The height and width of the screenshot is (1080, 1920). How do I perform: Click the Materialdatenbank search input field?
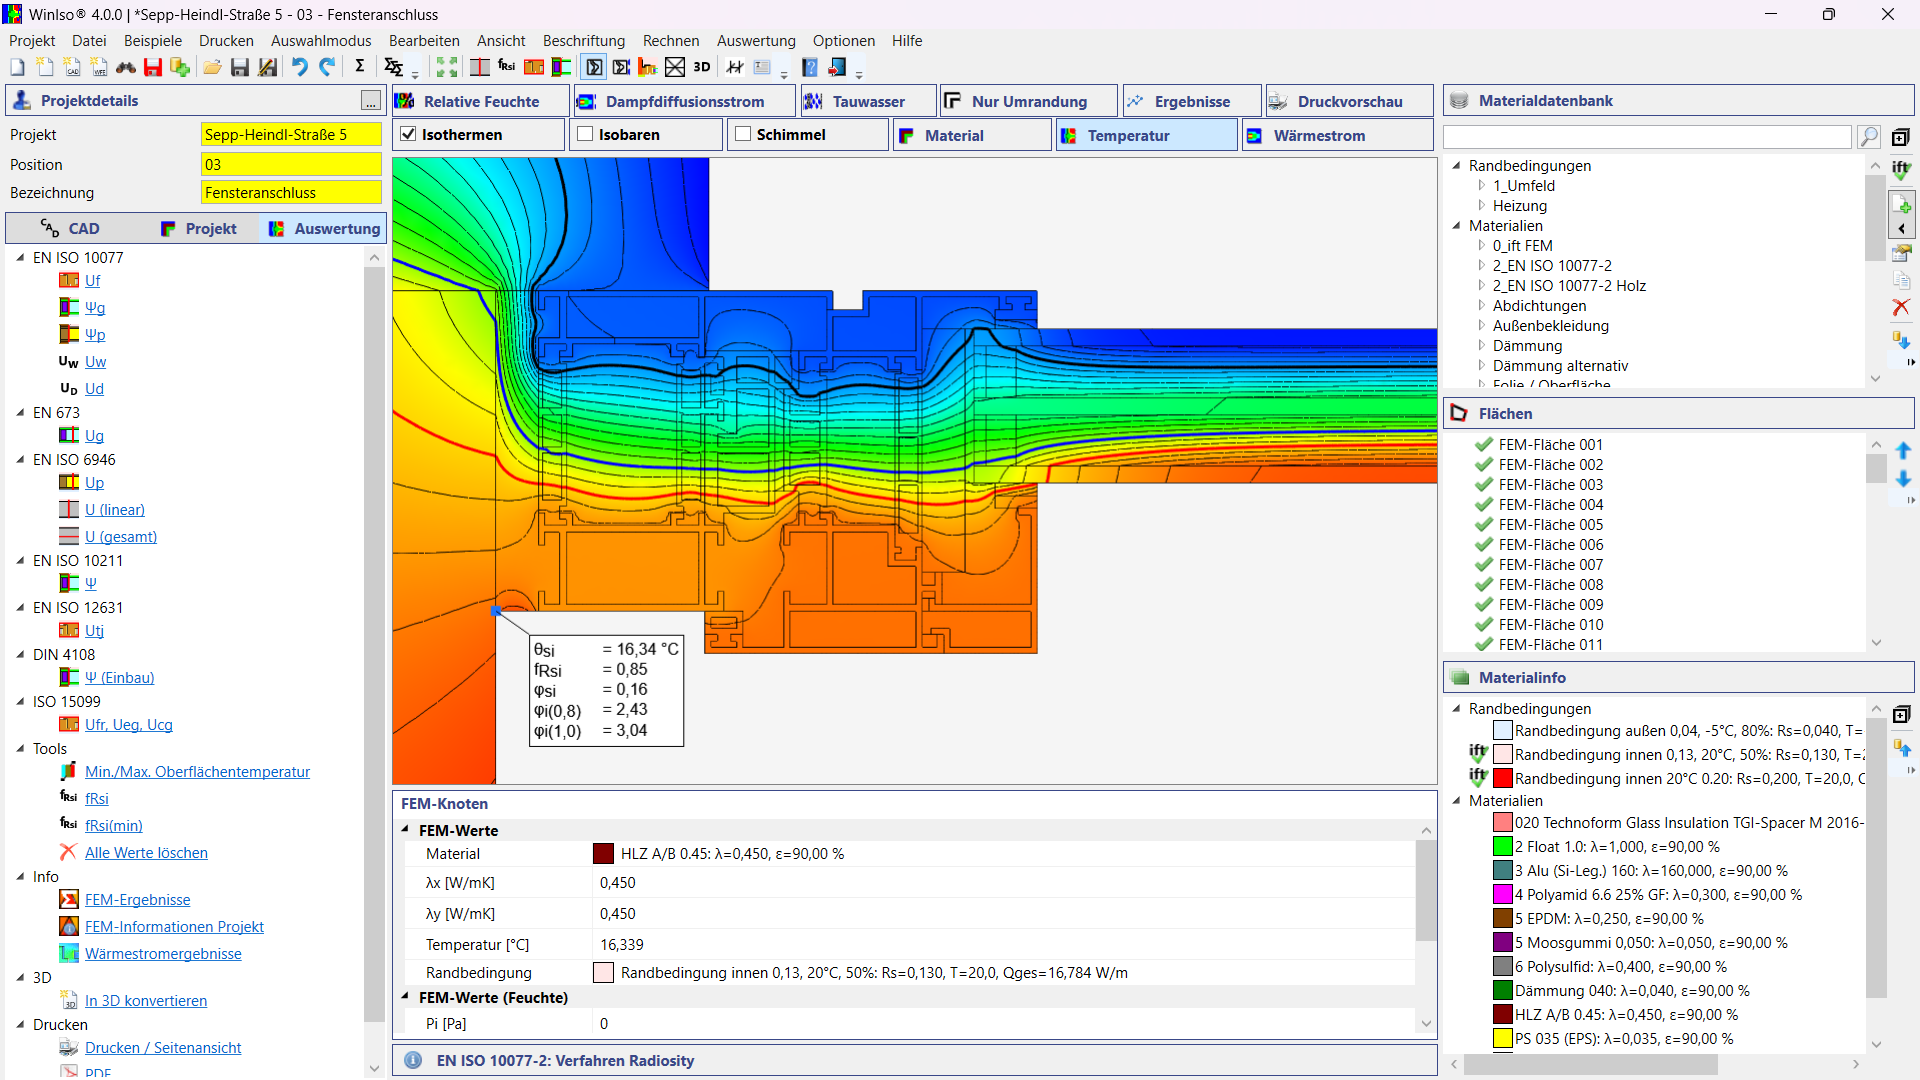coord(1647,137)
